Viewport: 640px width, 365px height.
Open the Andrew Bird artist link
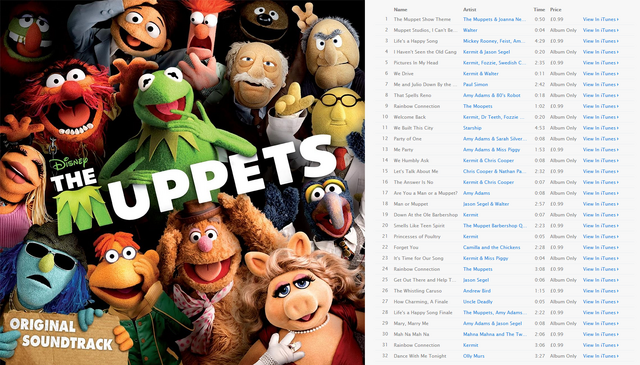coord(477,291)
